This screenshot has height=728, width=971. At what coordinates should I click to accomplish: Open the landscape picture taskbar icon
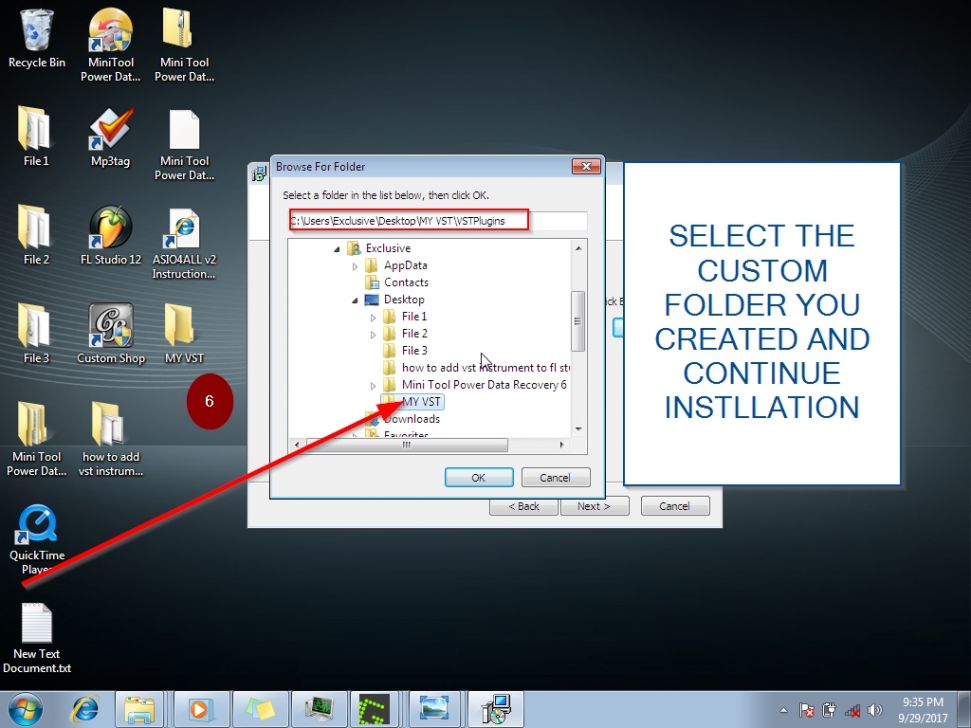434,709
